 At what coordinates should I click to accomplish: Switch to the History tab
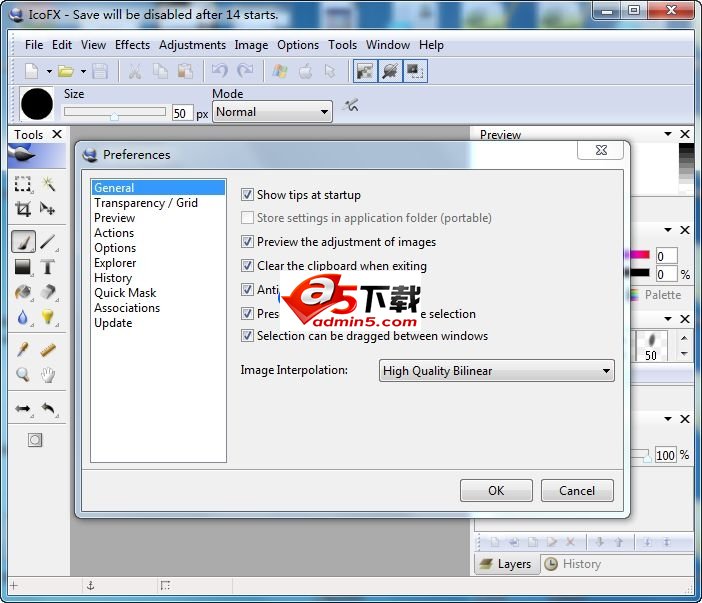(573, 564)
